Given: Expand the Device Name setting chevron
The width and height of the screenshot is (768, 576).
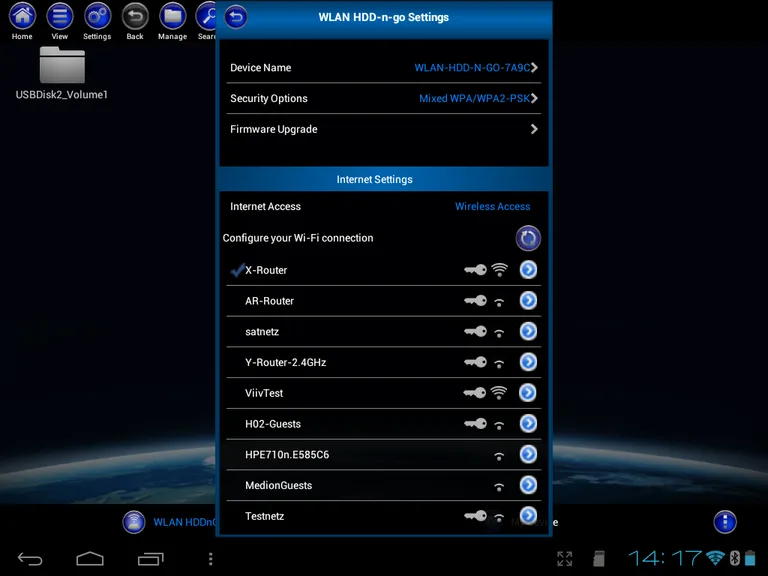Looking at the screenshot, I should coord(534,68).
